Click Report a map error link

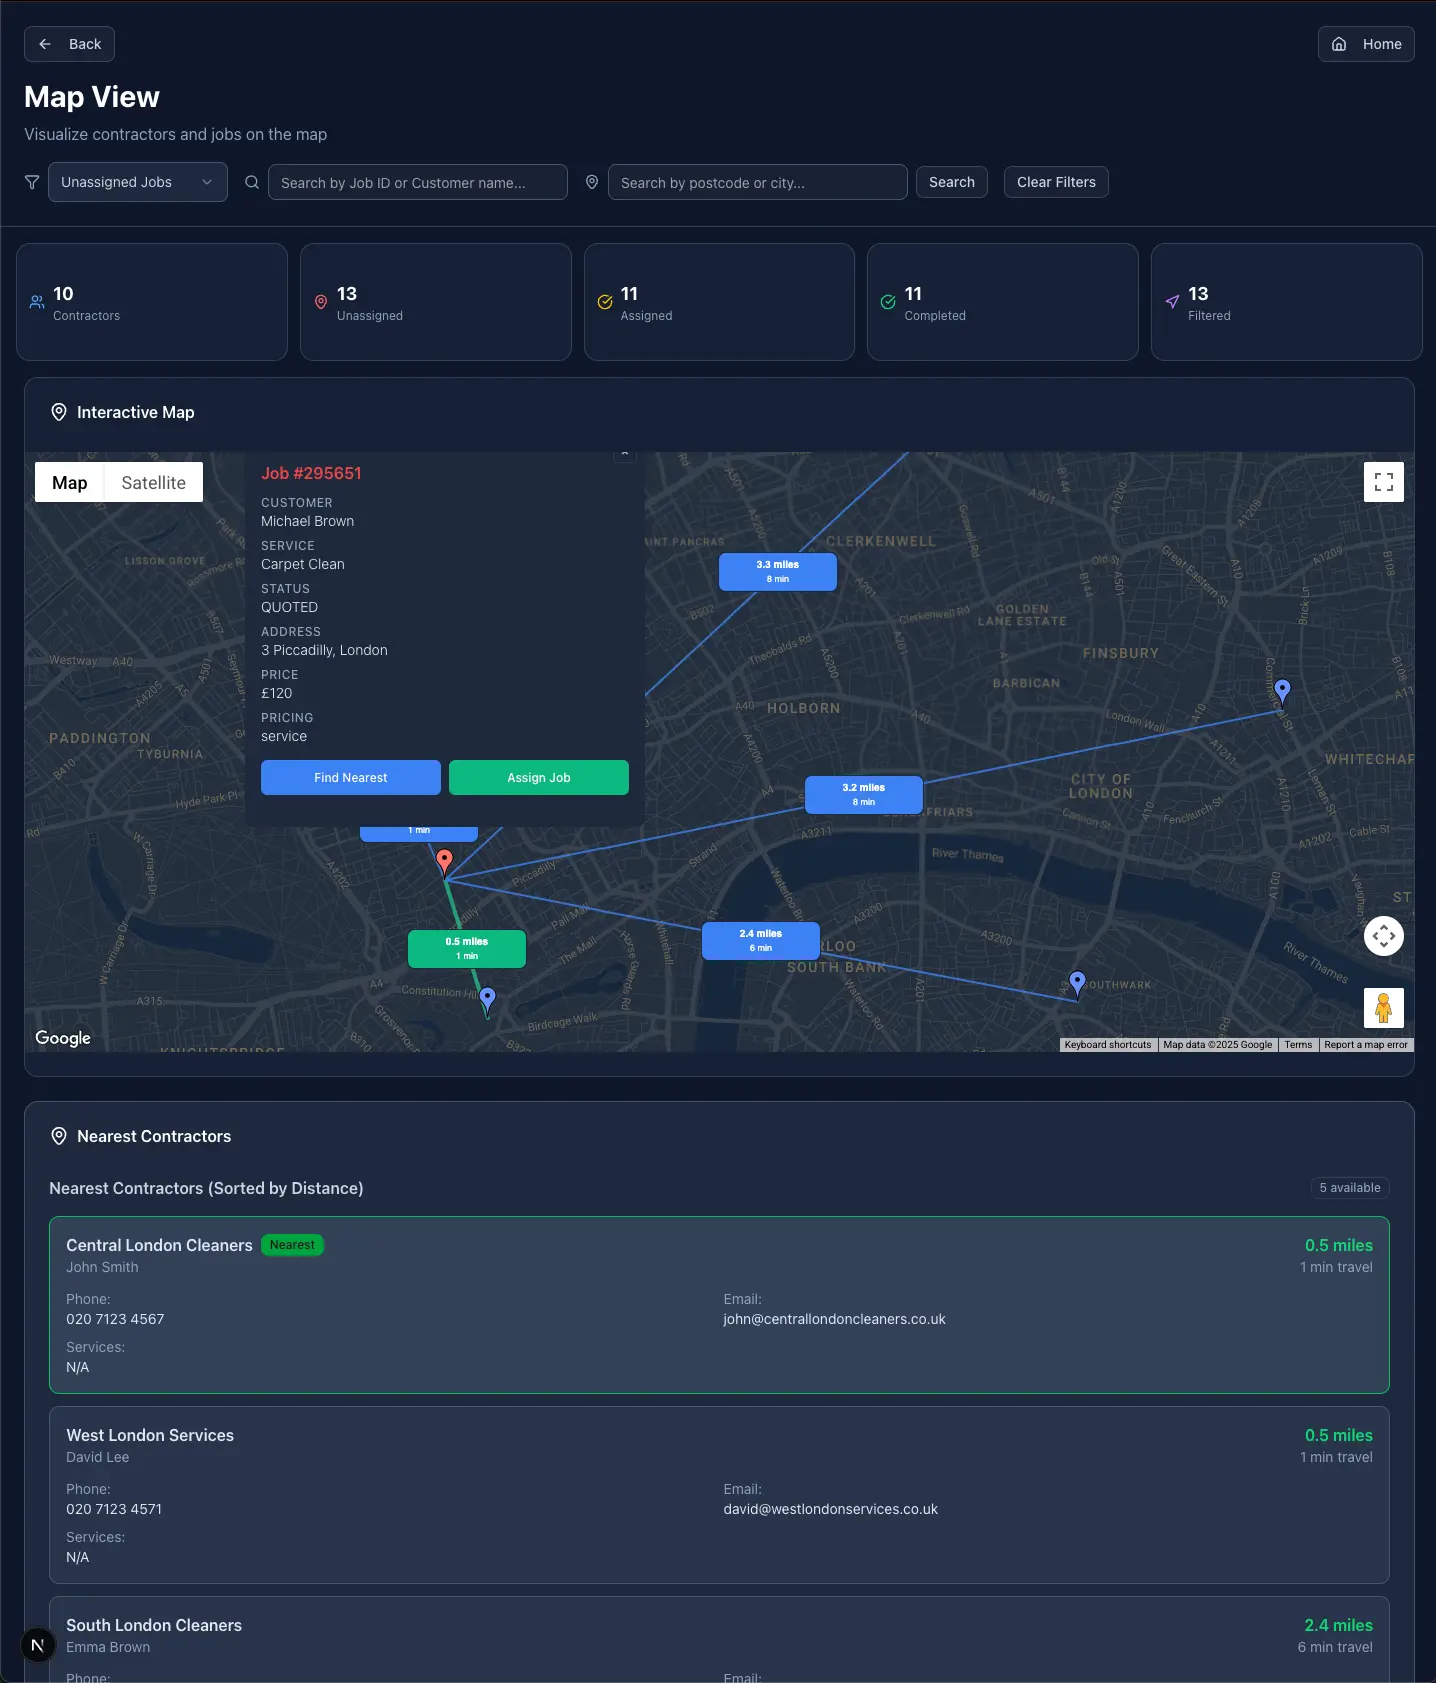[1366, 1045]
